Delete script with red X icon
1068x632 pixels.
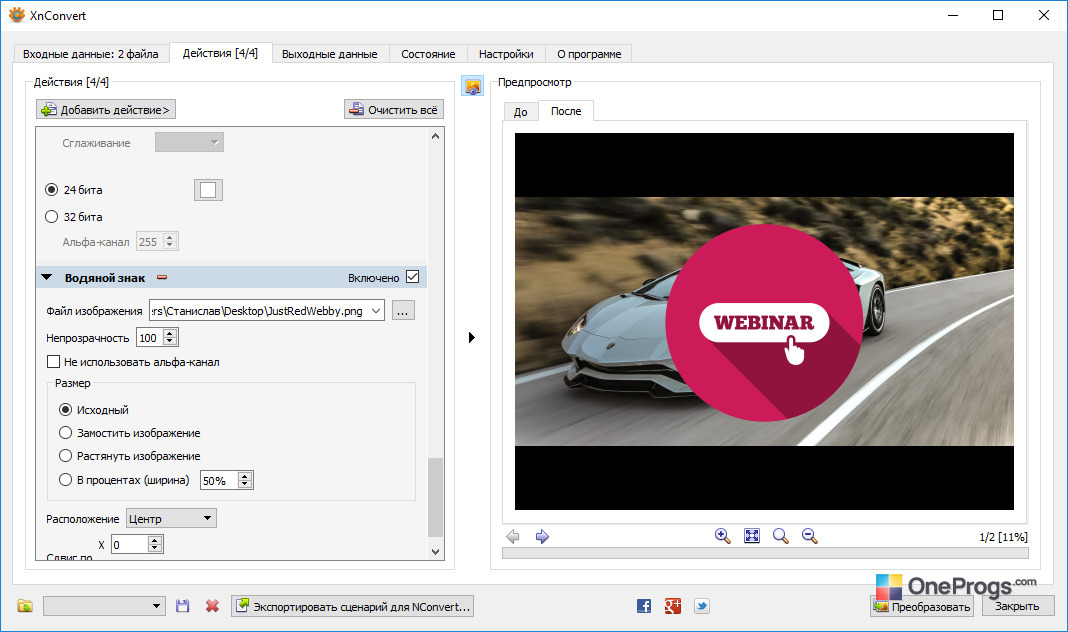(213, 605)
